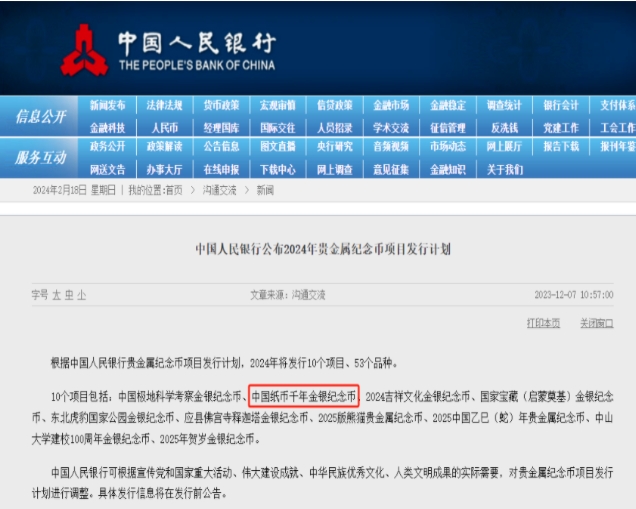Open the 法律法规 menu item
This screenshot has width=636, height=509.
pos(164,105)
